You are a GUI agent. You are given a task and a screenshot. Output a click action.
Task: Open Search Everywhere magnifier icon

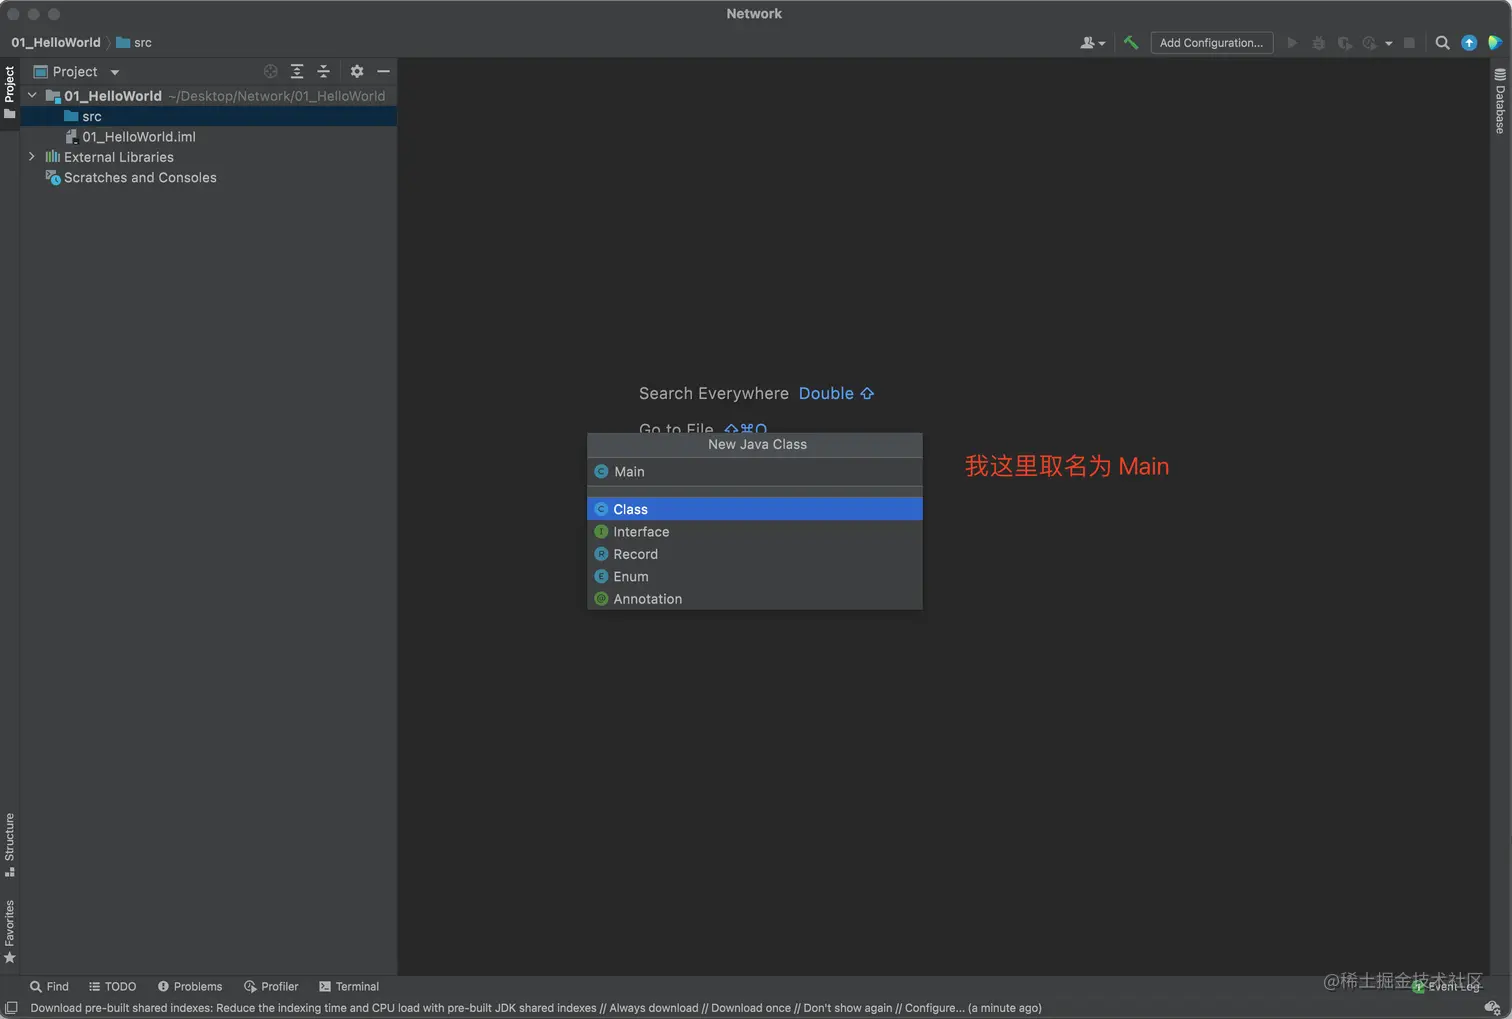(x=1442, y=43)
